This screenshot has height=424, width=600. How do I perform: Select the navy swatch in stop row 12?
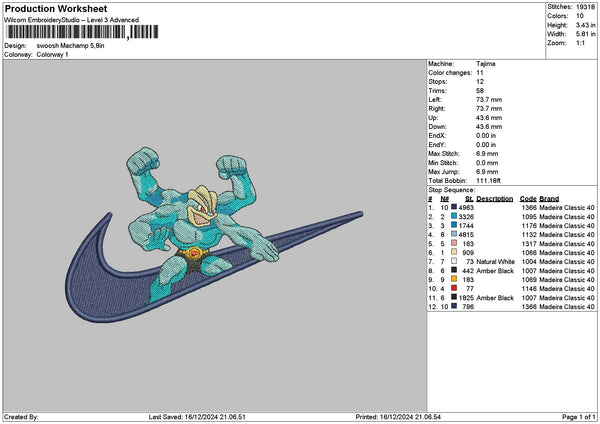click(x=454, y=306)
